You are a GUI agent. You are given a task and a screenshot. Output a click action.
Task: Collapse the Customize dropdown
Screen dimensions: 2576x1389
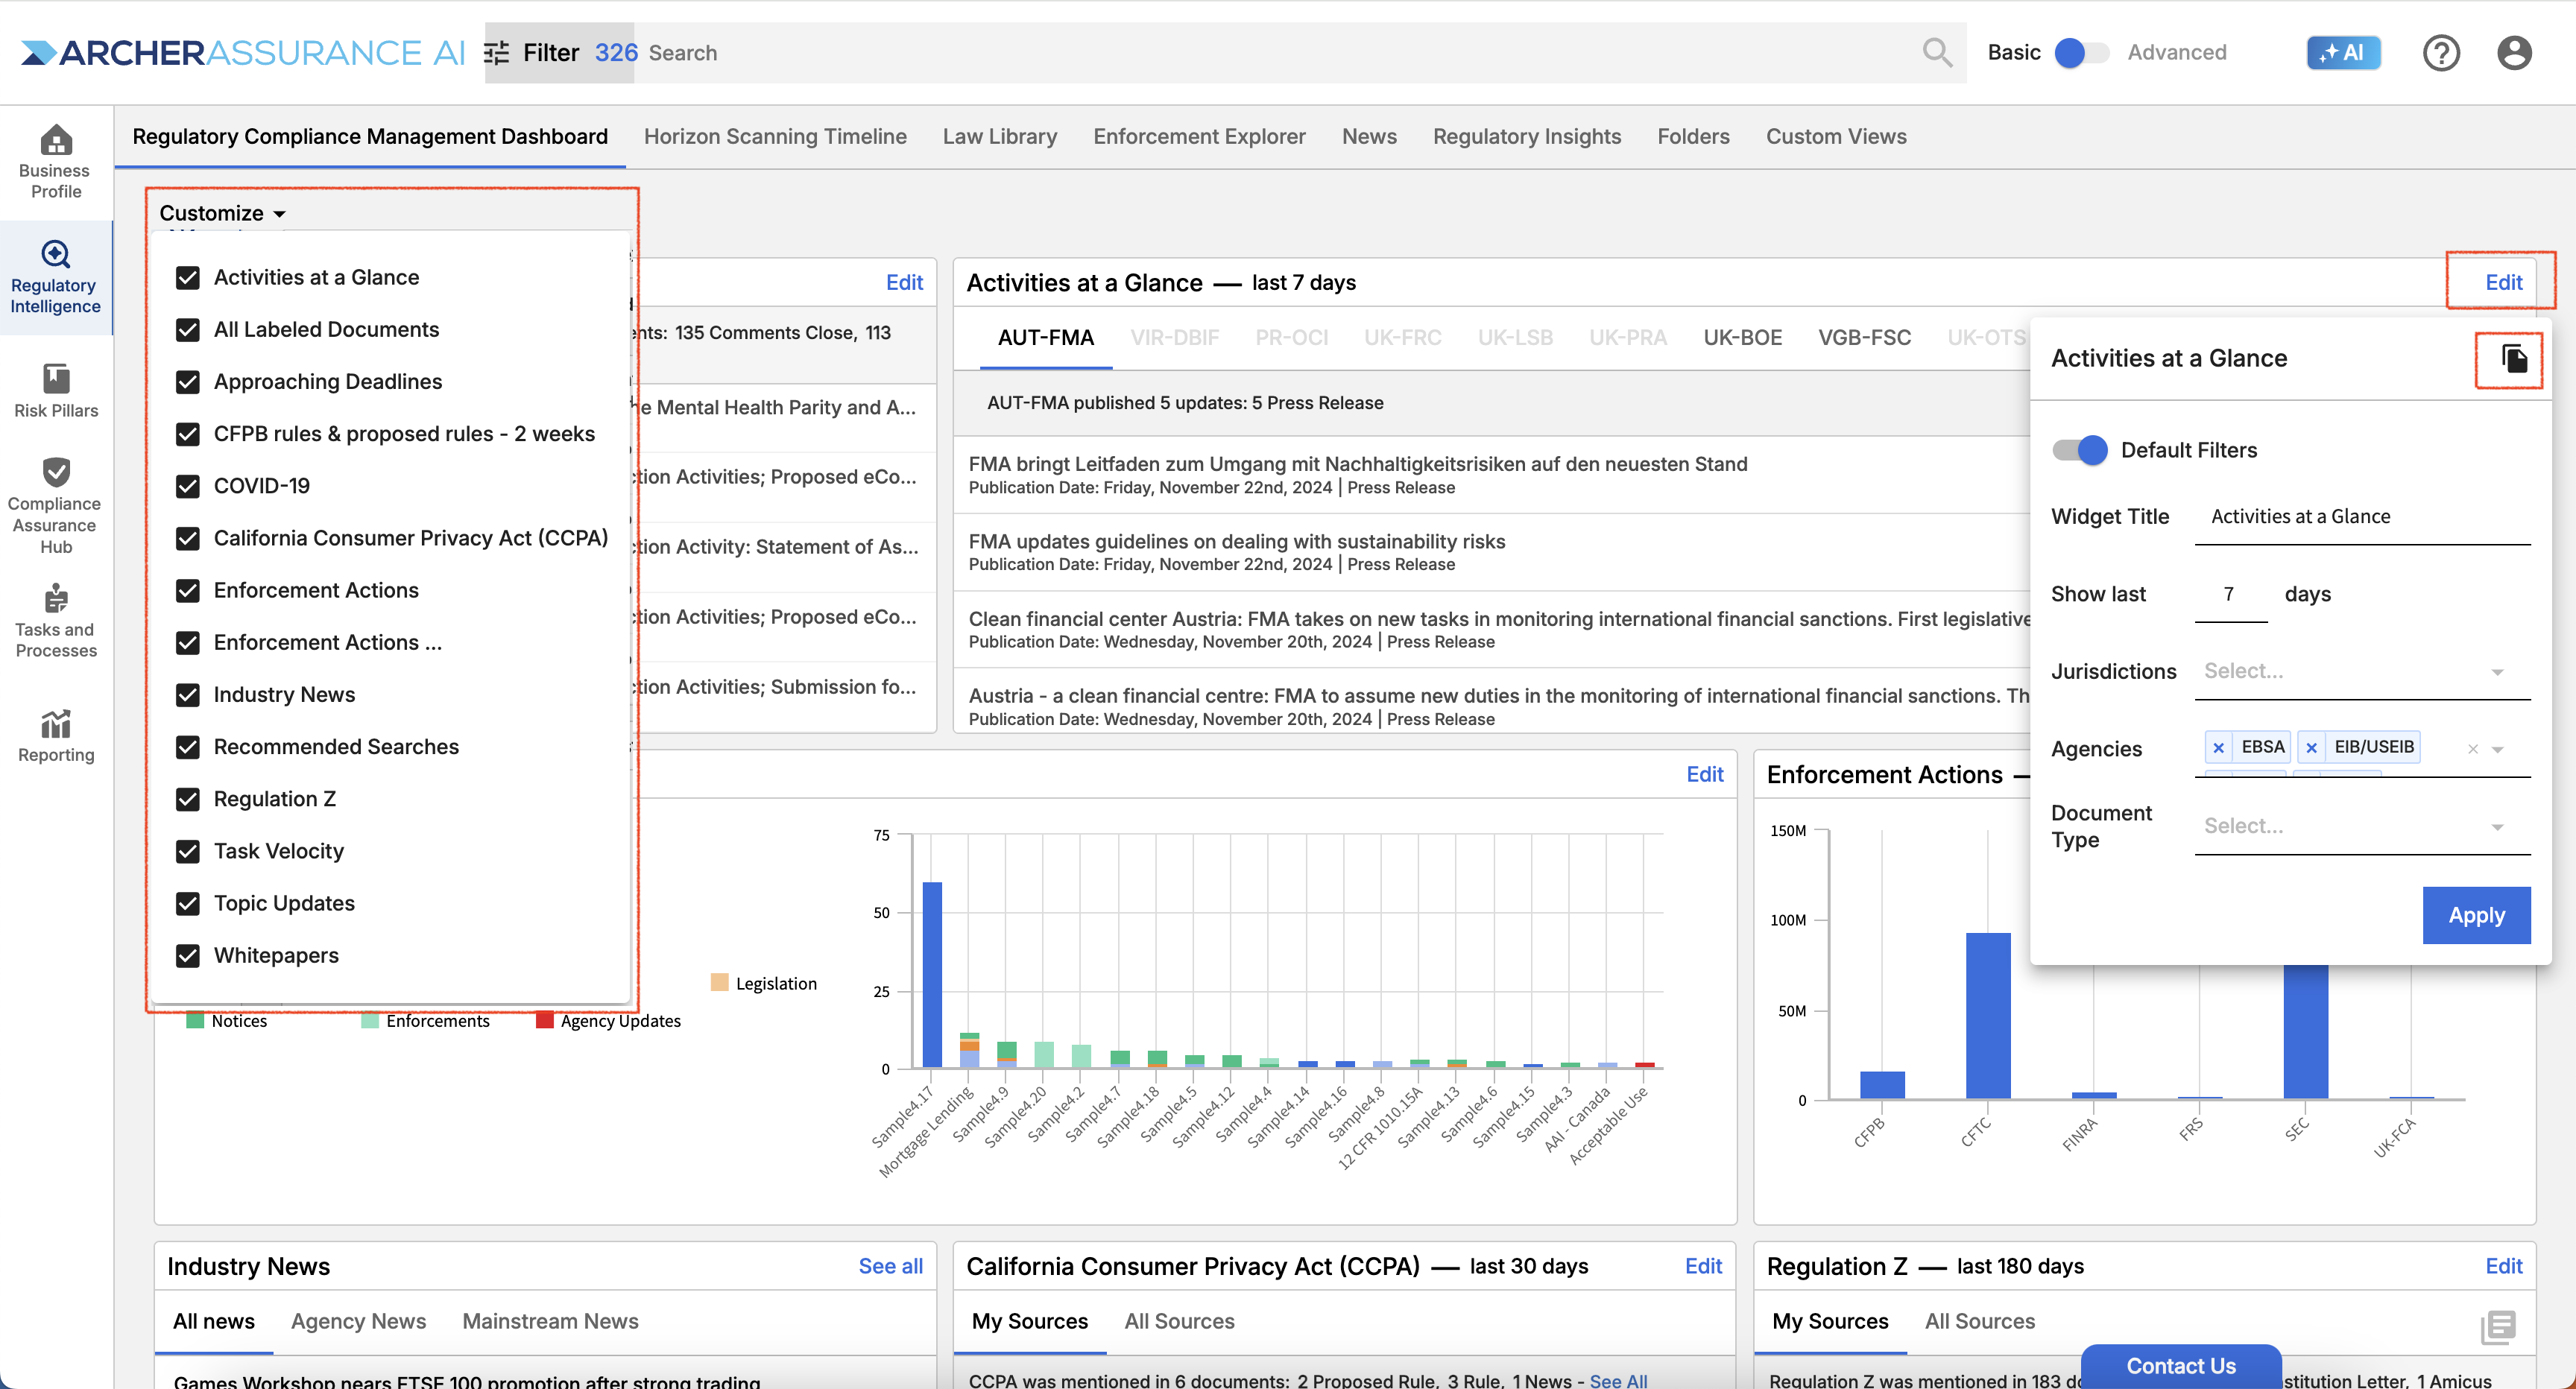coord(223,213)
